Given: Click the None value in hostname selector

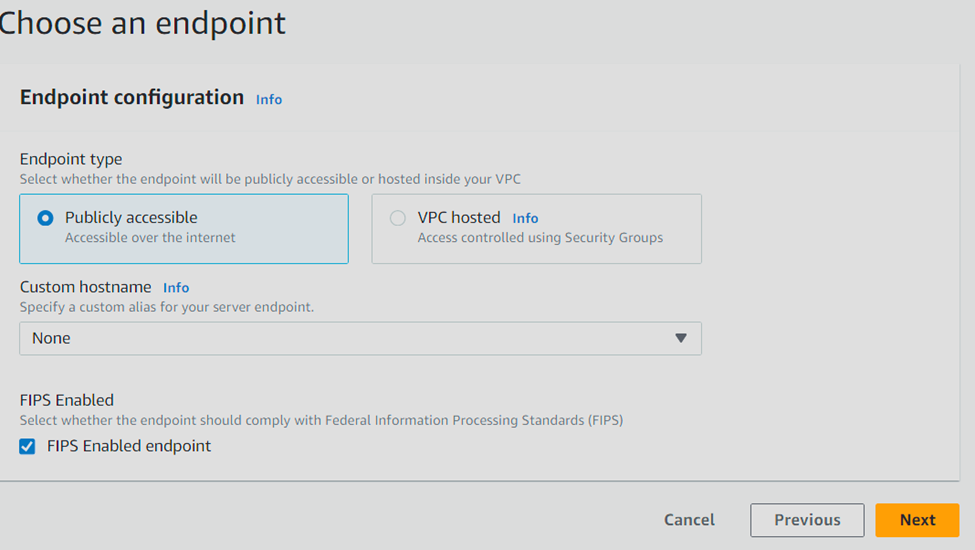Looking at the screenshot, I should tap(51, 338).
